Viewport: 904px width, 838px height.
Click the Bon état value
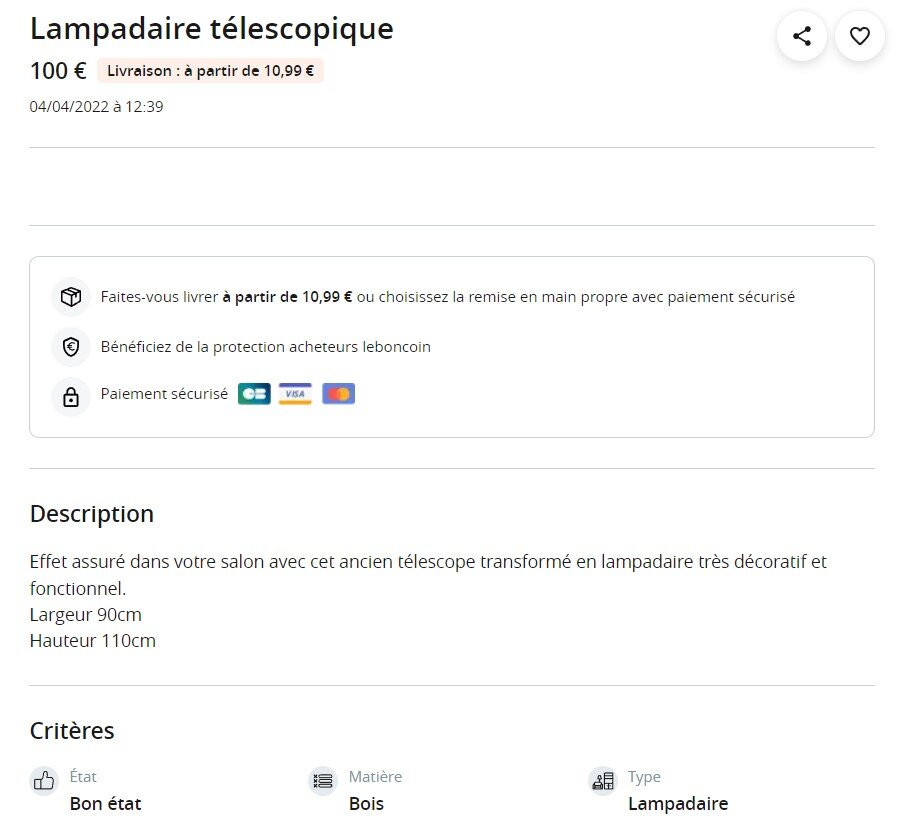click(x=105, y=804)
